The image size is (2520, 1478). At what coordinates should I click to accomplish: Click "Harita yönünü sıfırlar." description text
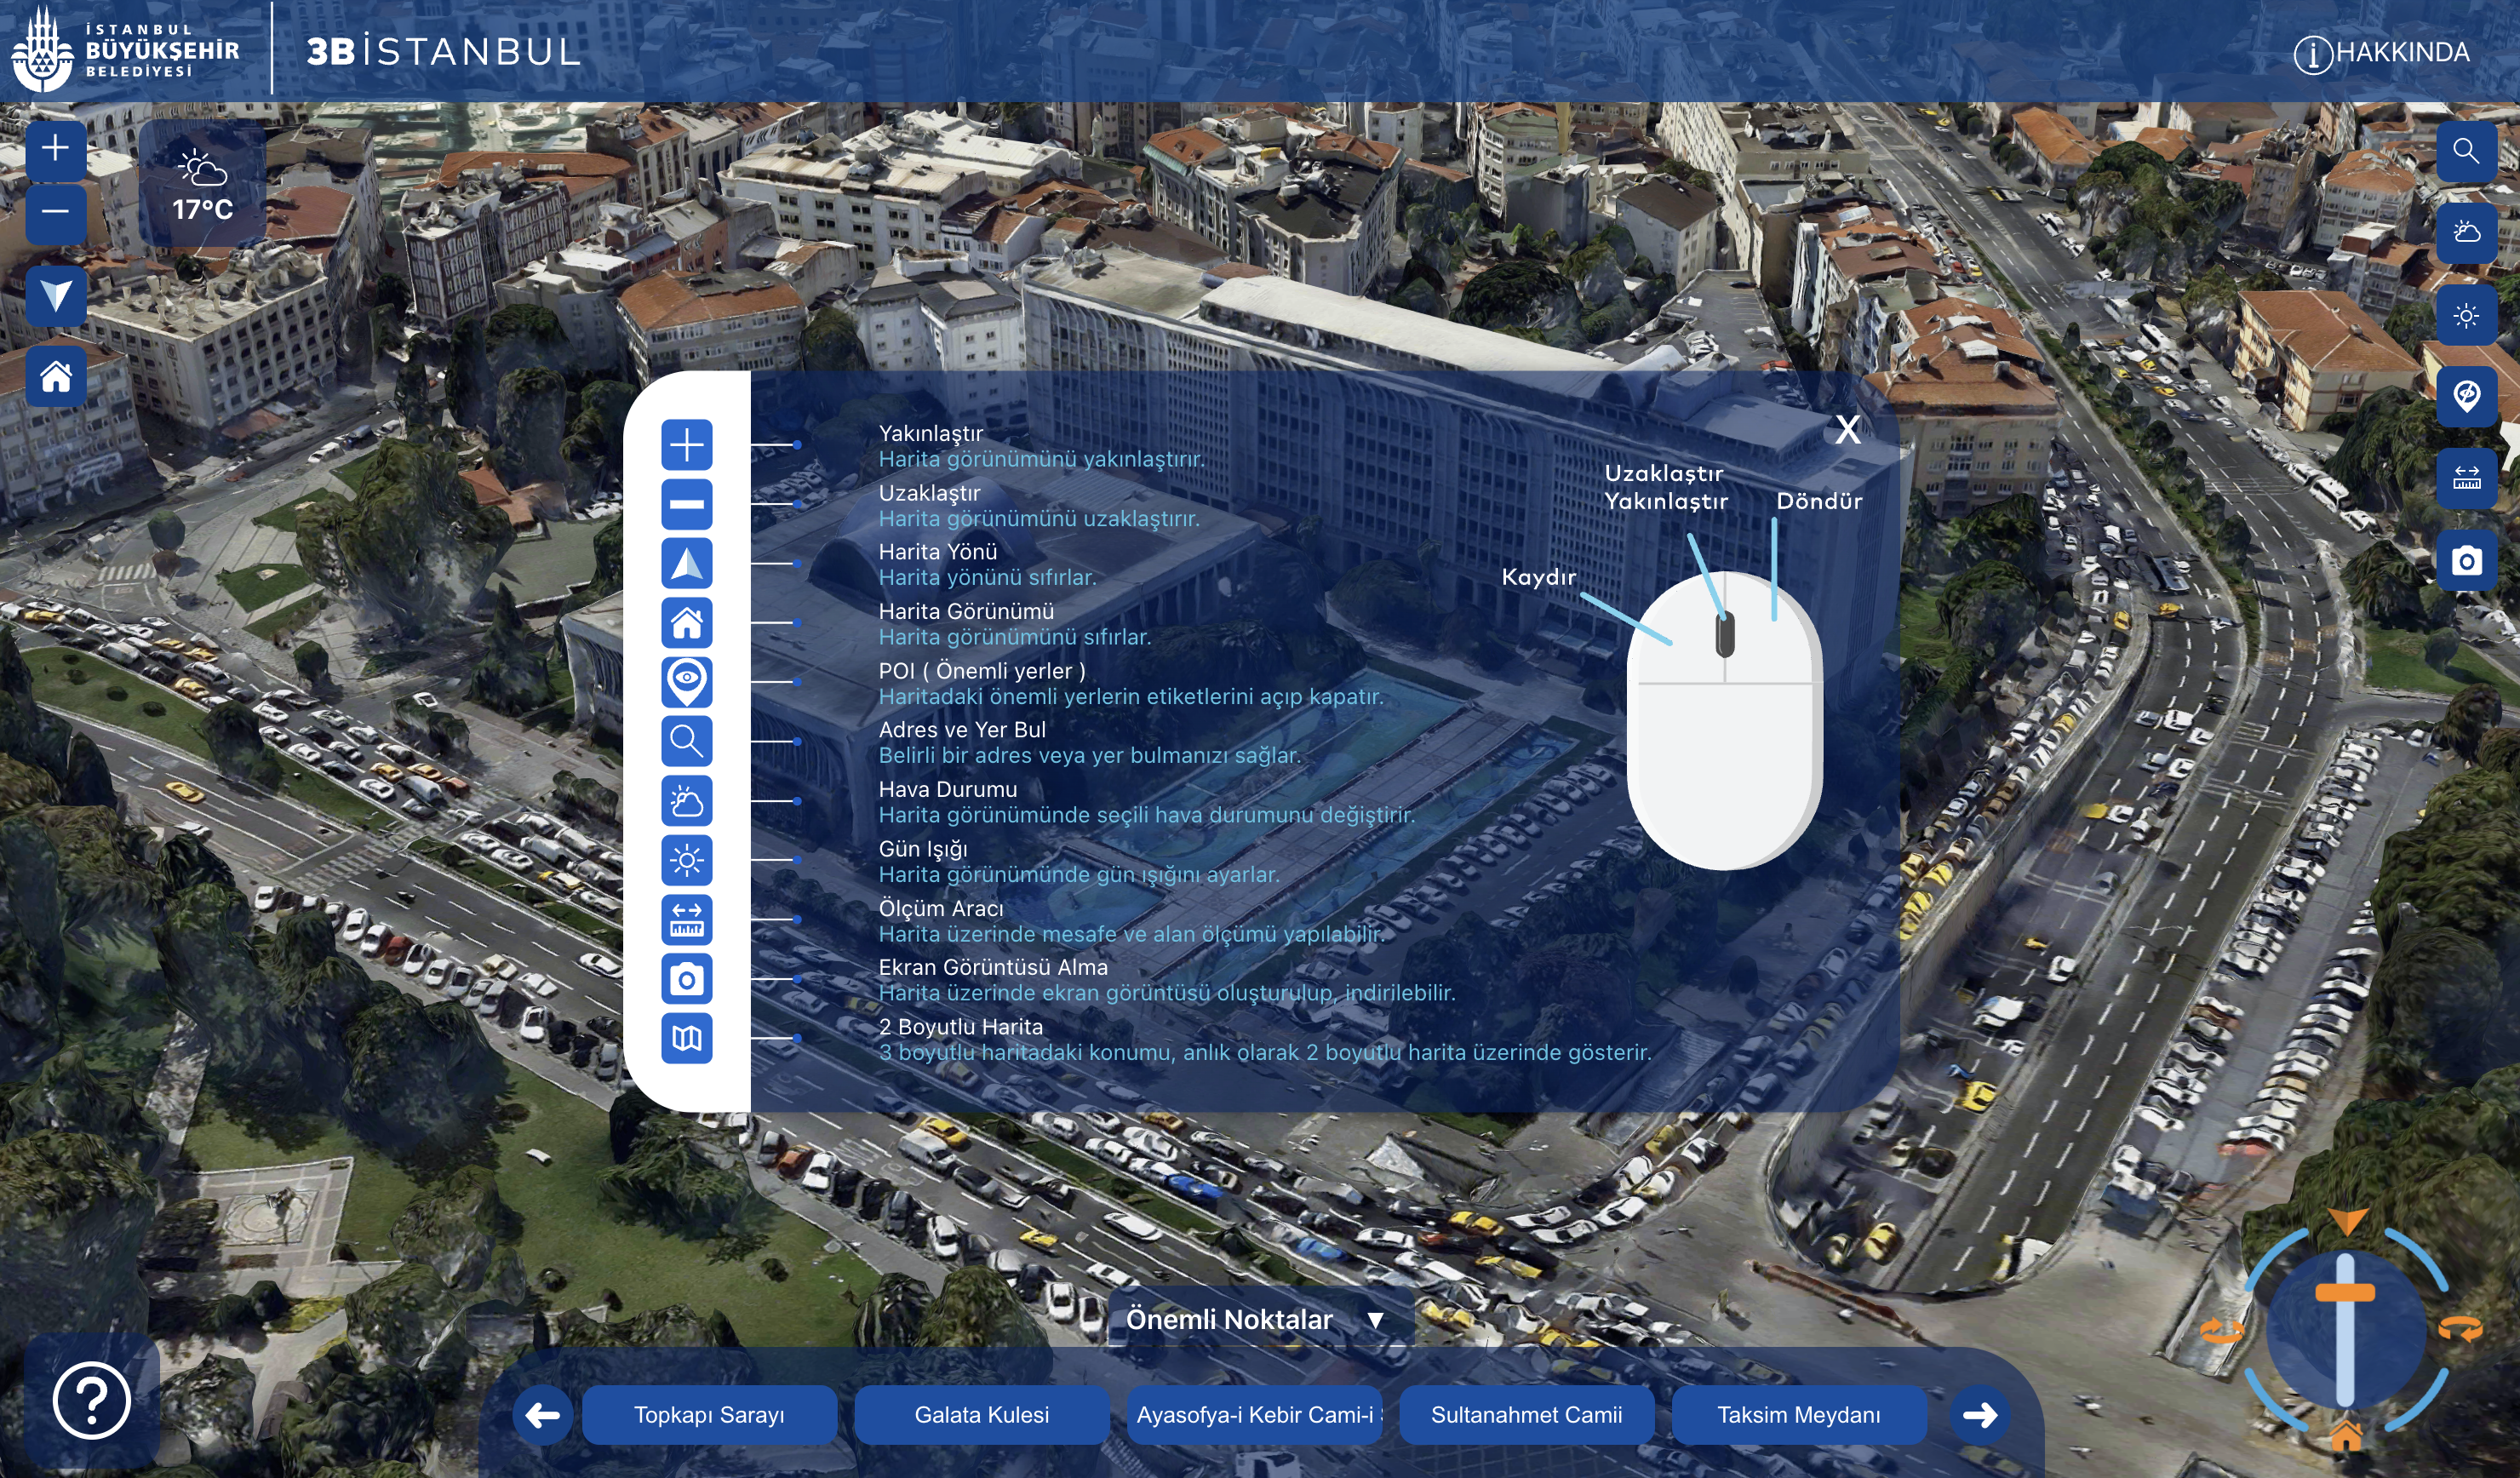coord(988,577)
